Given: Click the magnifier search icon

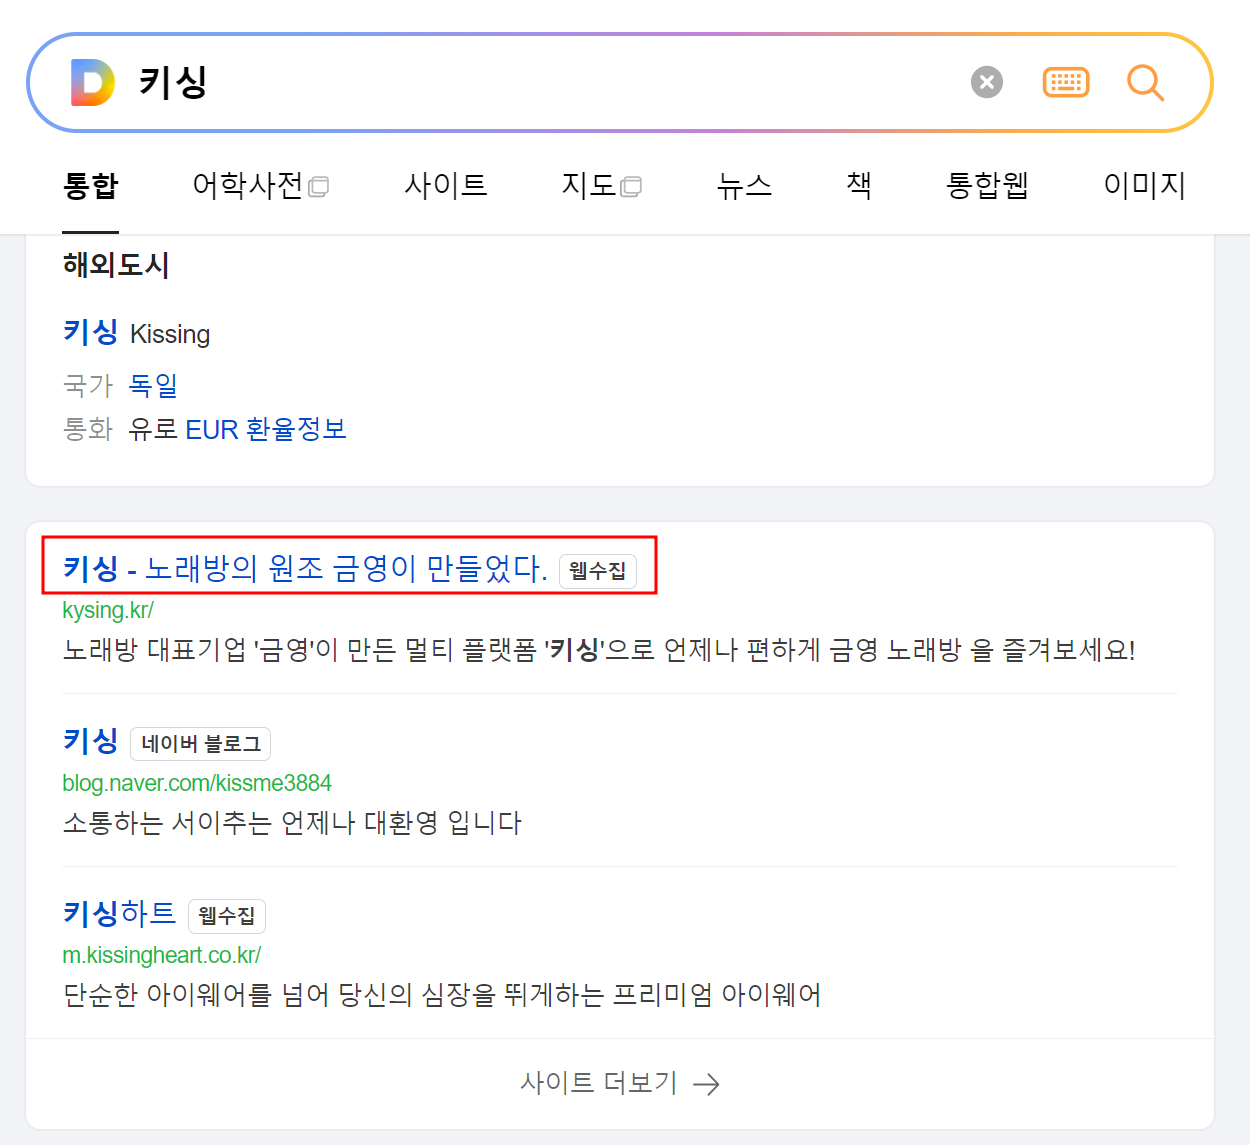Looking at the screenshot, I should click(x=1145, y=83).
